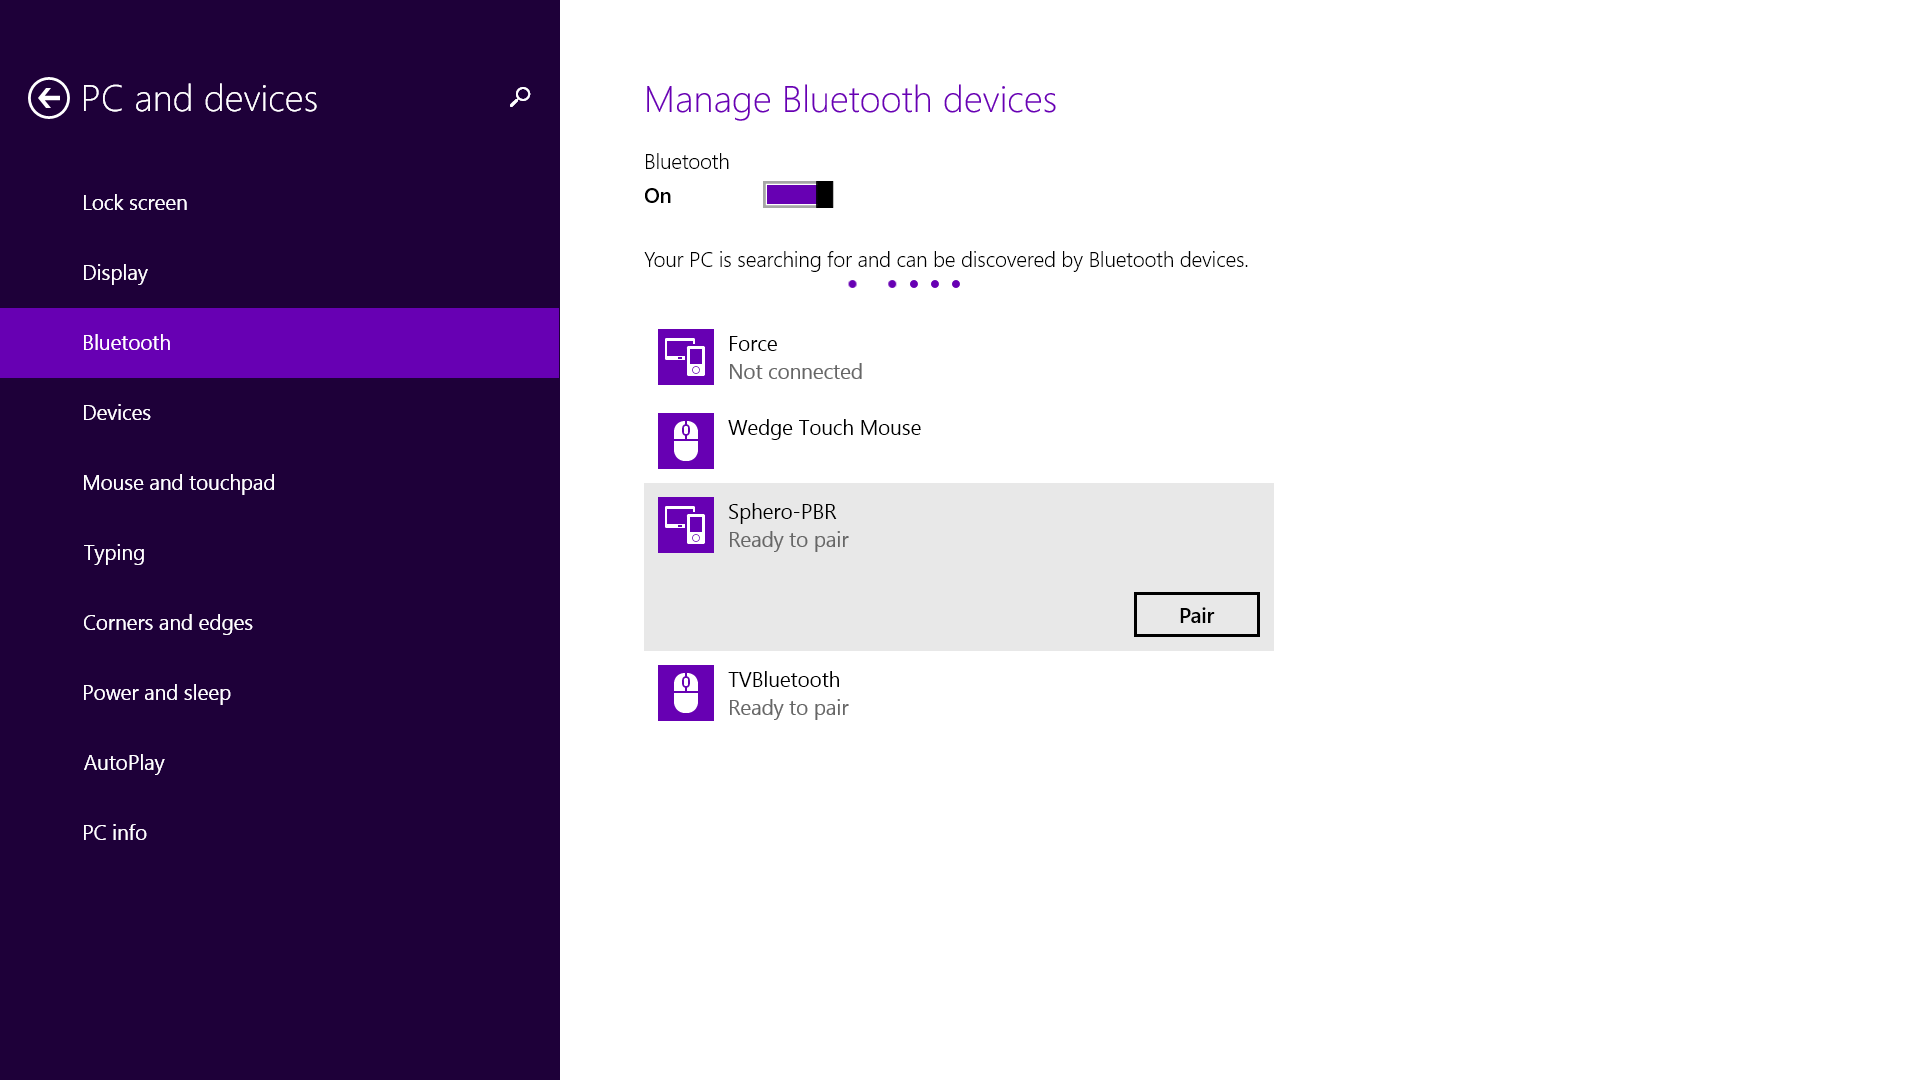Click the back arrow icon
The width and height of the screenshot is (1920, 1080).
click(x=48, y=98)
